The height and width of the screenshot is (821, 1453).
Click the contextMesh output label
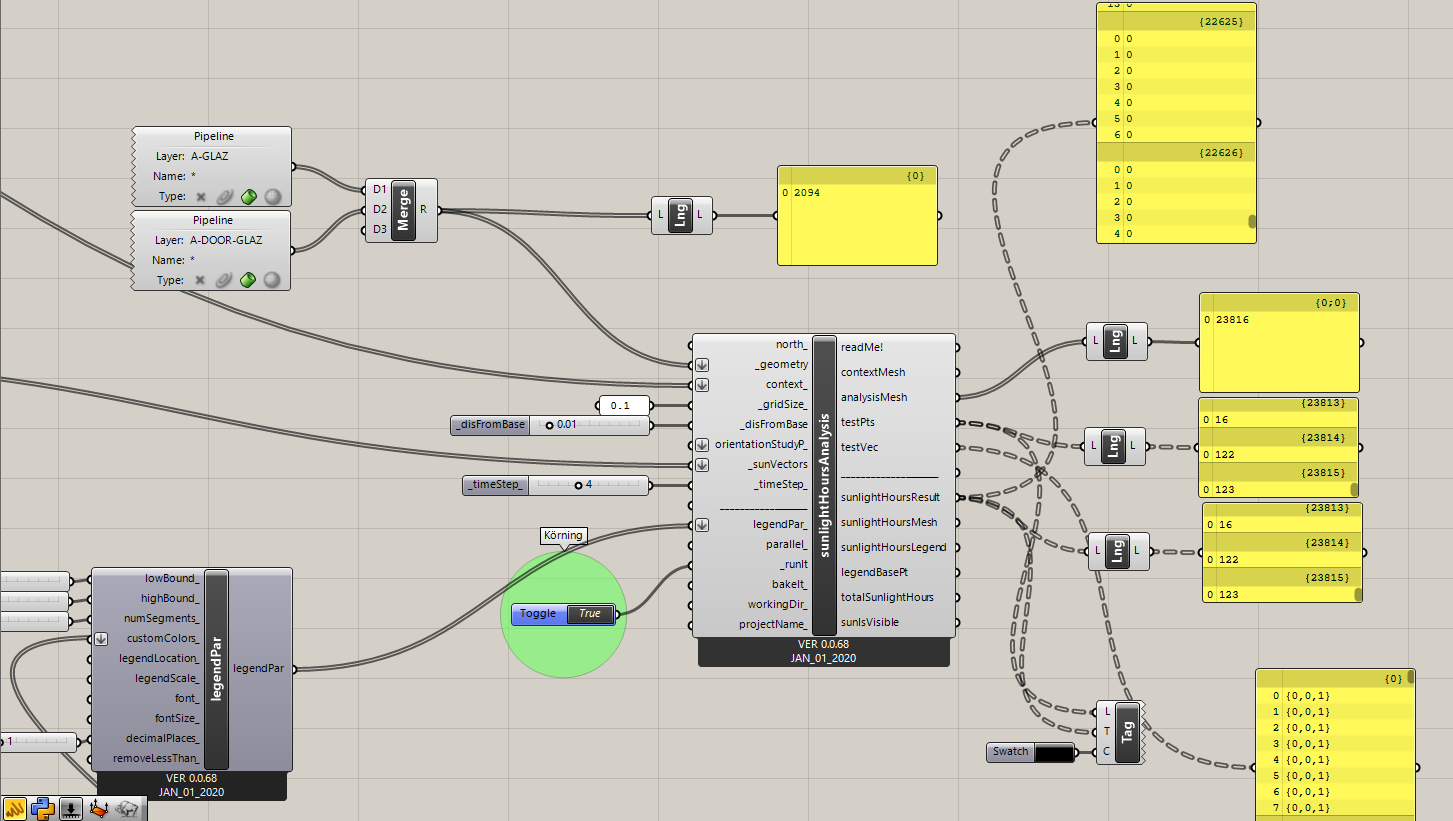[873, 372]
